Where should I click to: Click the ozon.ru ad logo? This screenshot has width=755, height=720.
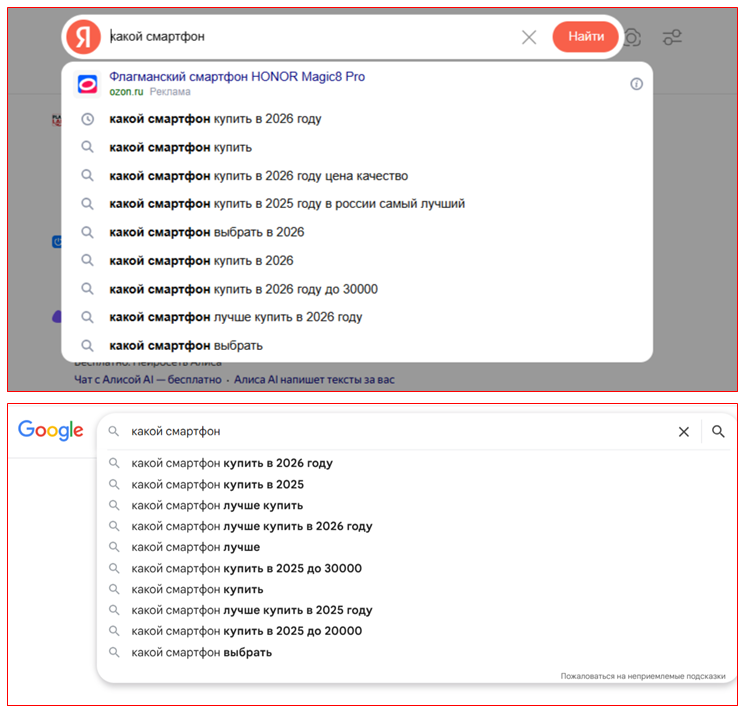tap(88, 84)
